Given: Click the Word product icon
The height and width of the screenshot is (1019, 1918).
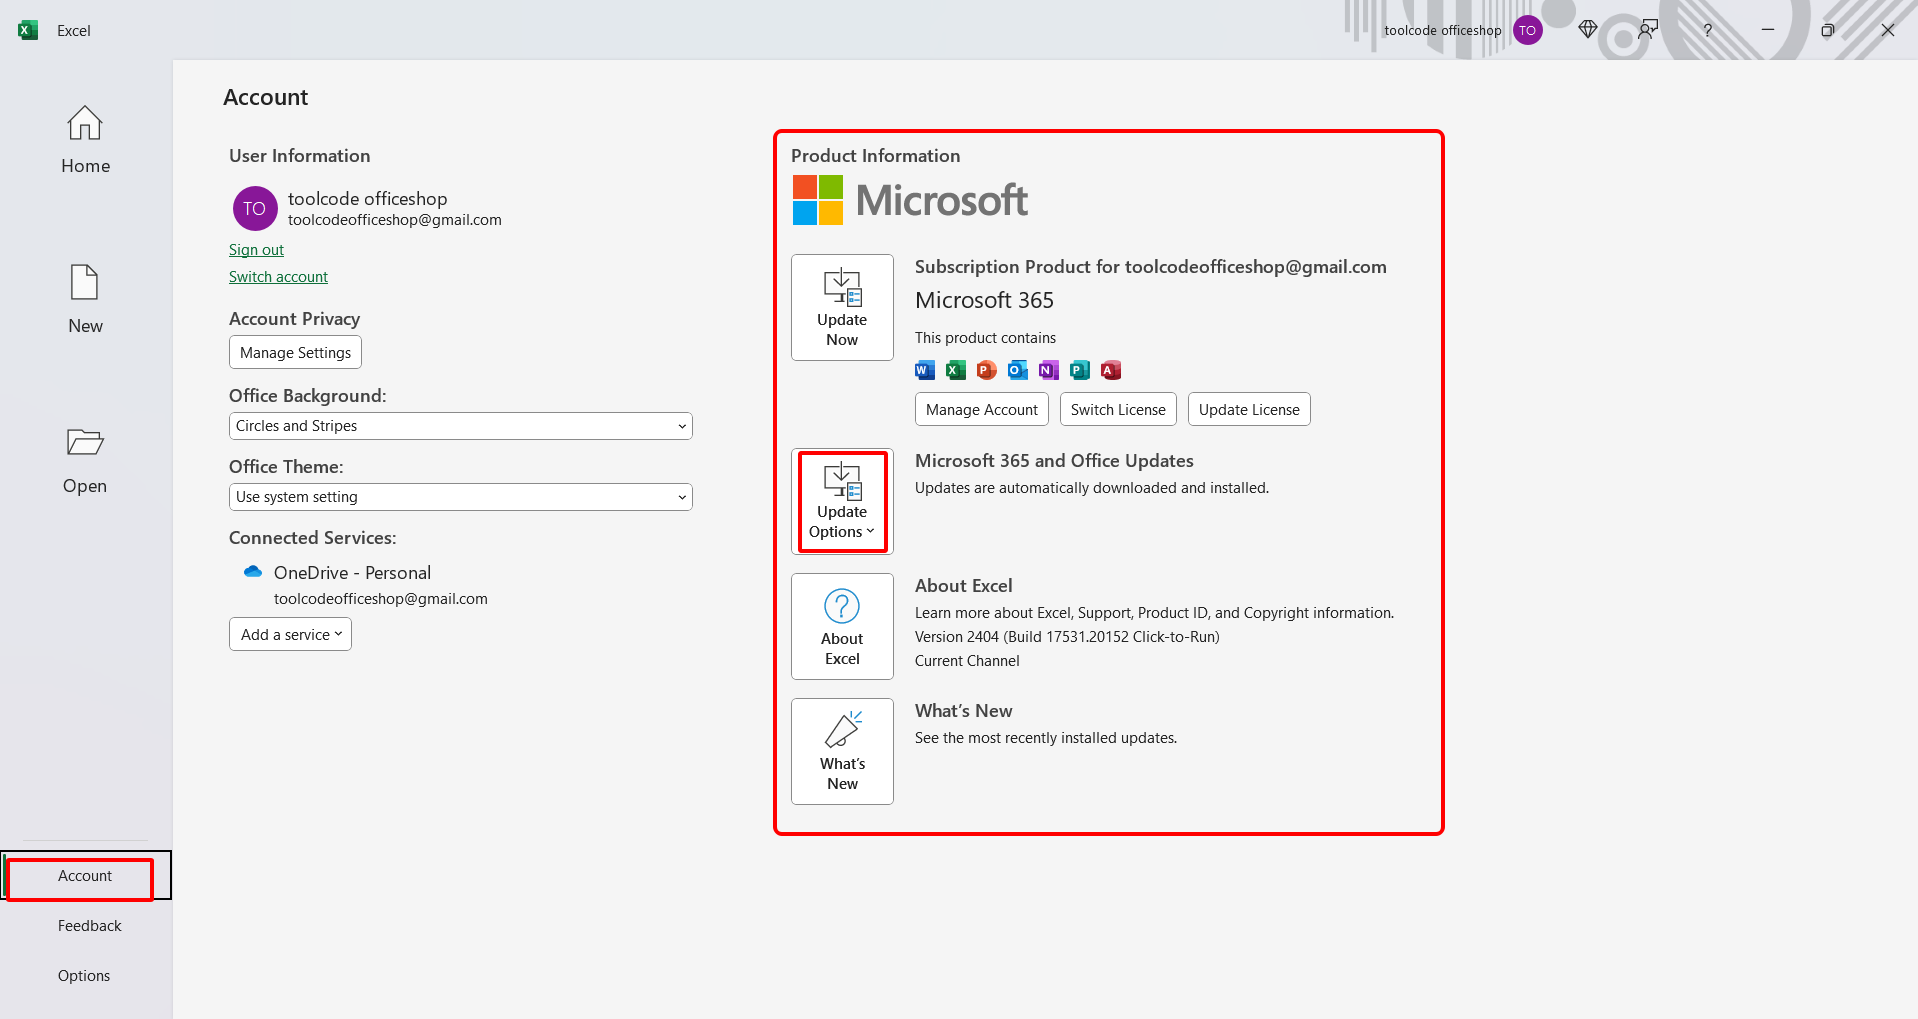Looking at the screenshot, I should (x=925, y=370).
